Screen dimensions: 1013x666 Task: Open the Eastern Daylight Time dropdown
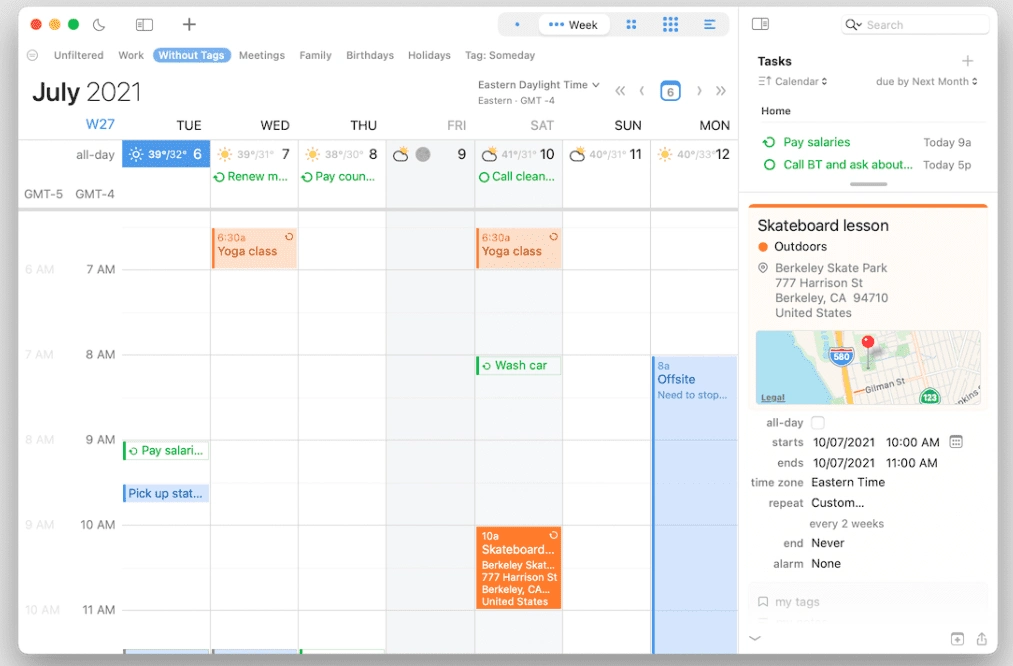point(538,85)
